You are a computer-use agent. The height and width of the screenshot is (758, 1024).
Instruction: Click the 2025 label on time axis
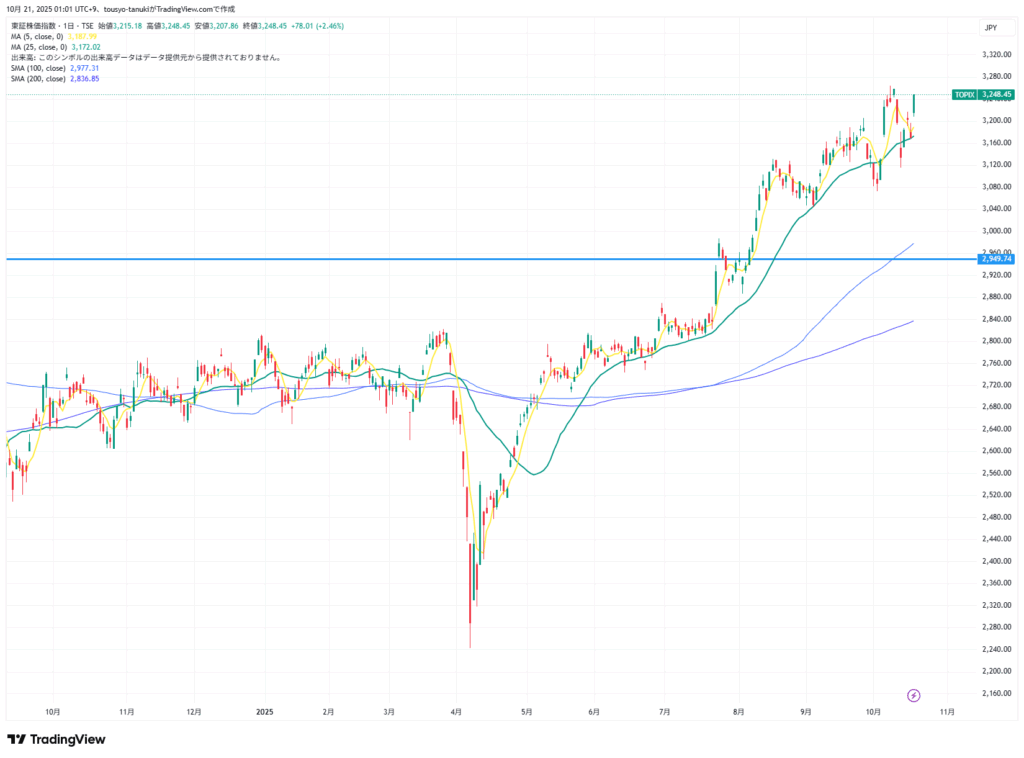tap(264, 713)
